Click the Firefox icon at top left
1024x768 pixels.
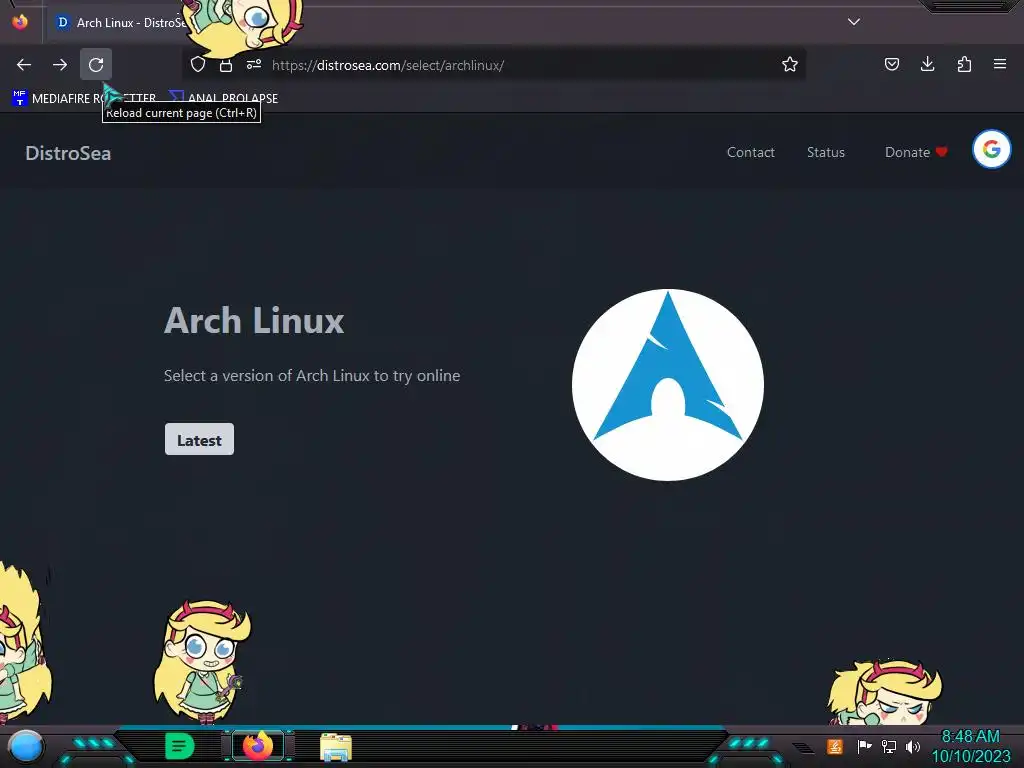pos(20,22)
